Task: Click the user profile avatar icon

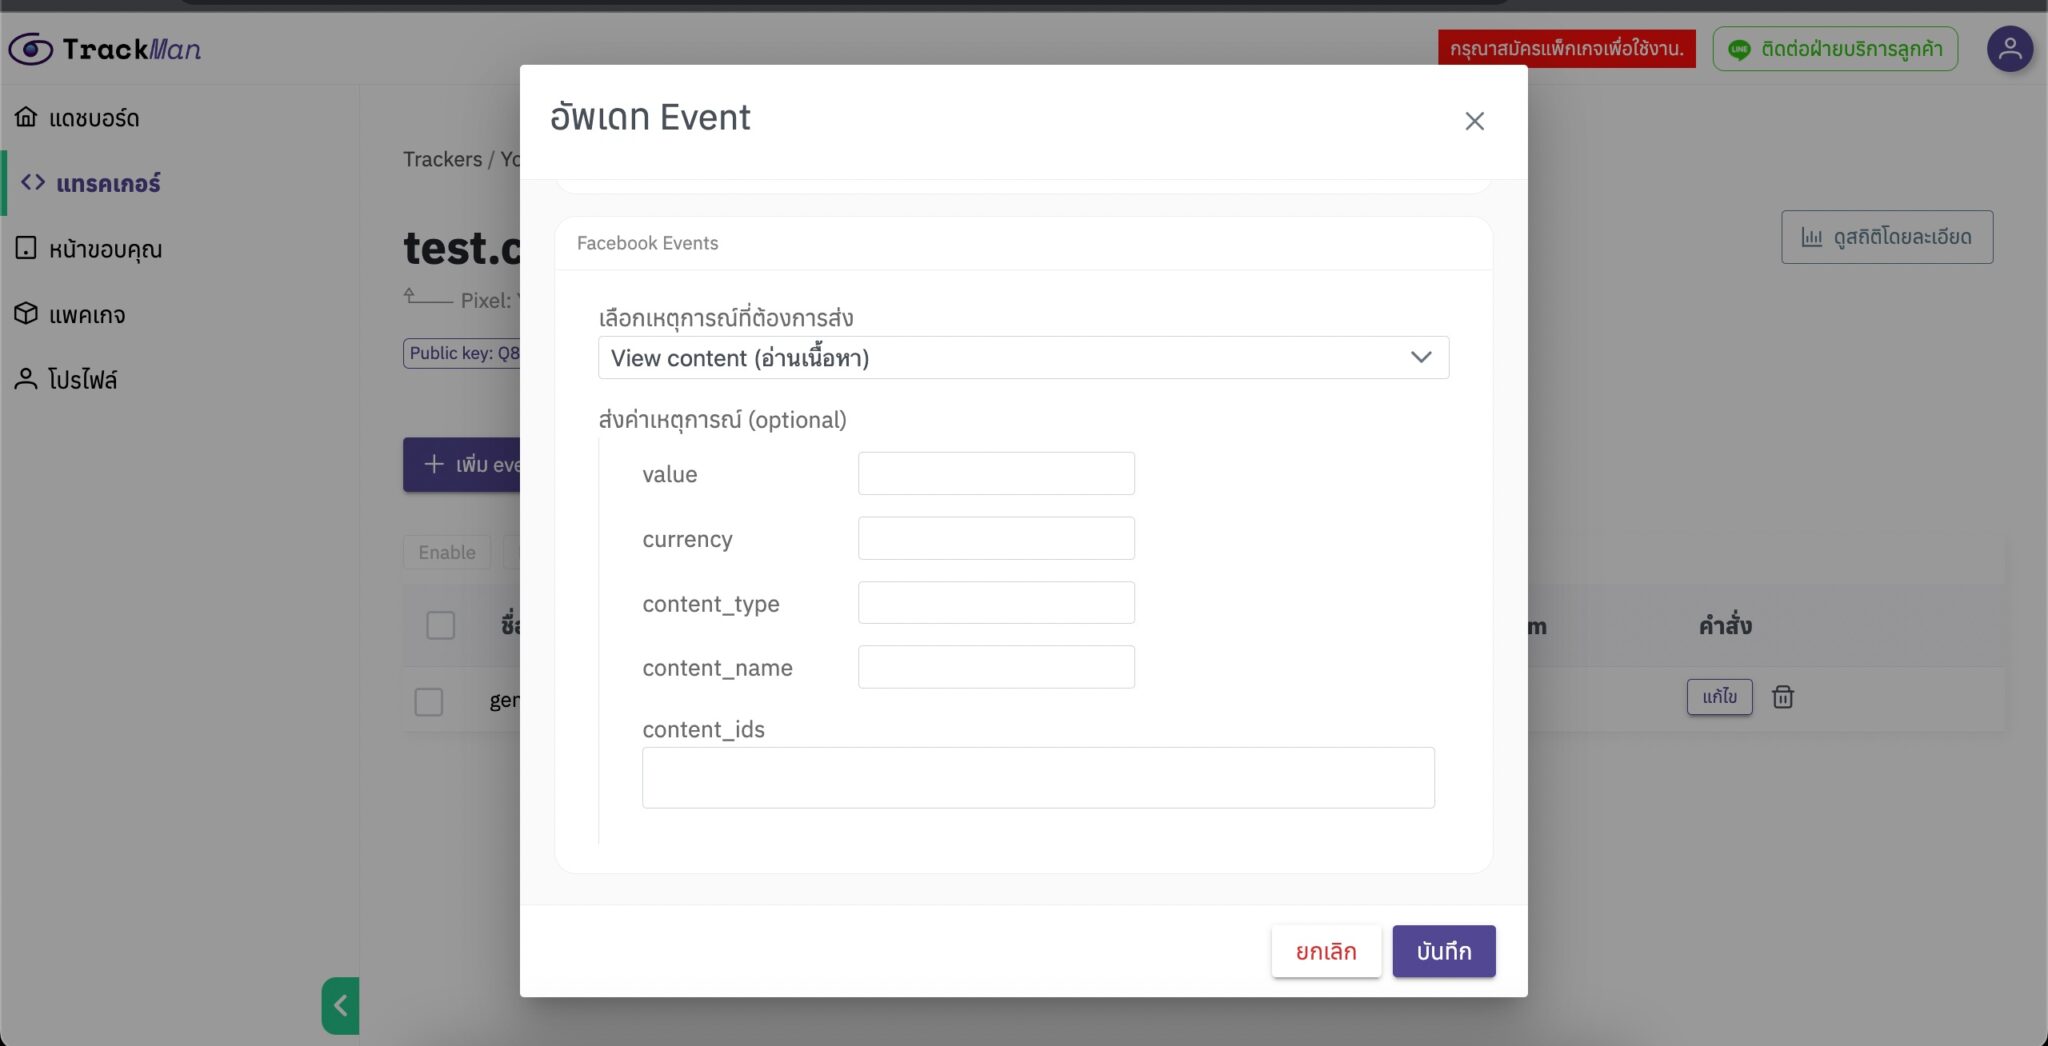Action: coord(2009,49)
